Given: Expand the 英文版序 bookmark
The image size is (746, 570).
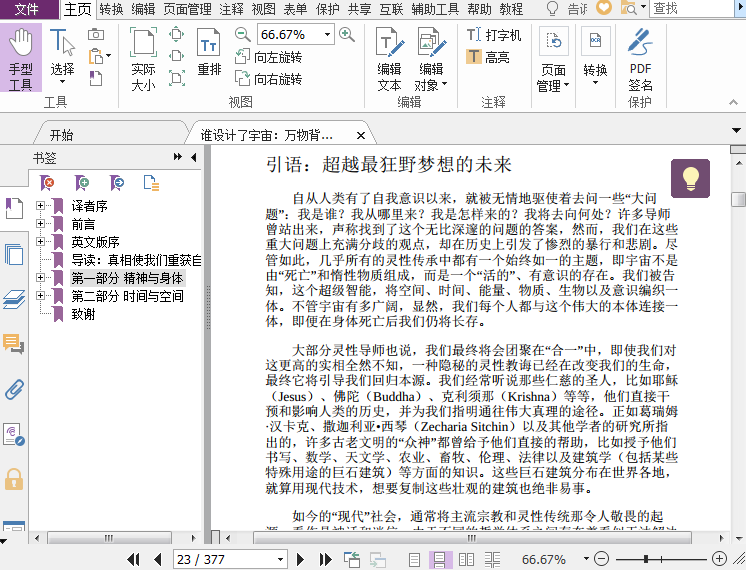Looking at the screenshot, I should (x=40, y=242).
